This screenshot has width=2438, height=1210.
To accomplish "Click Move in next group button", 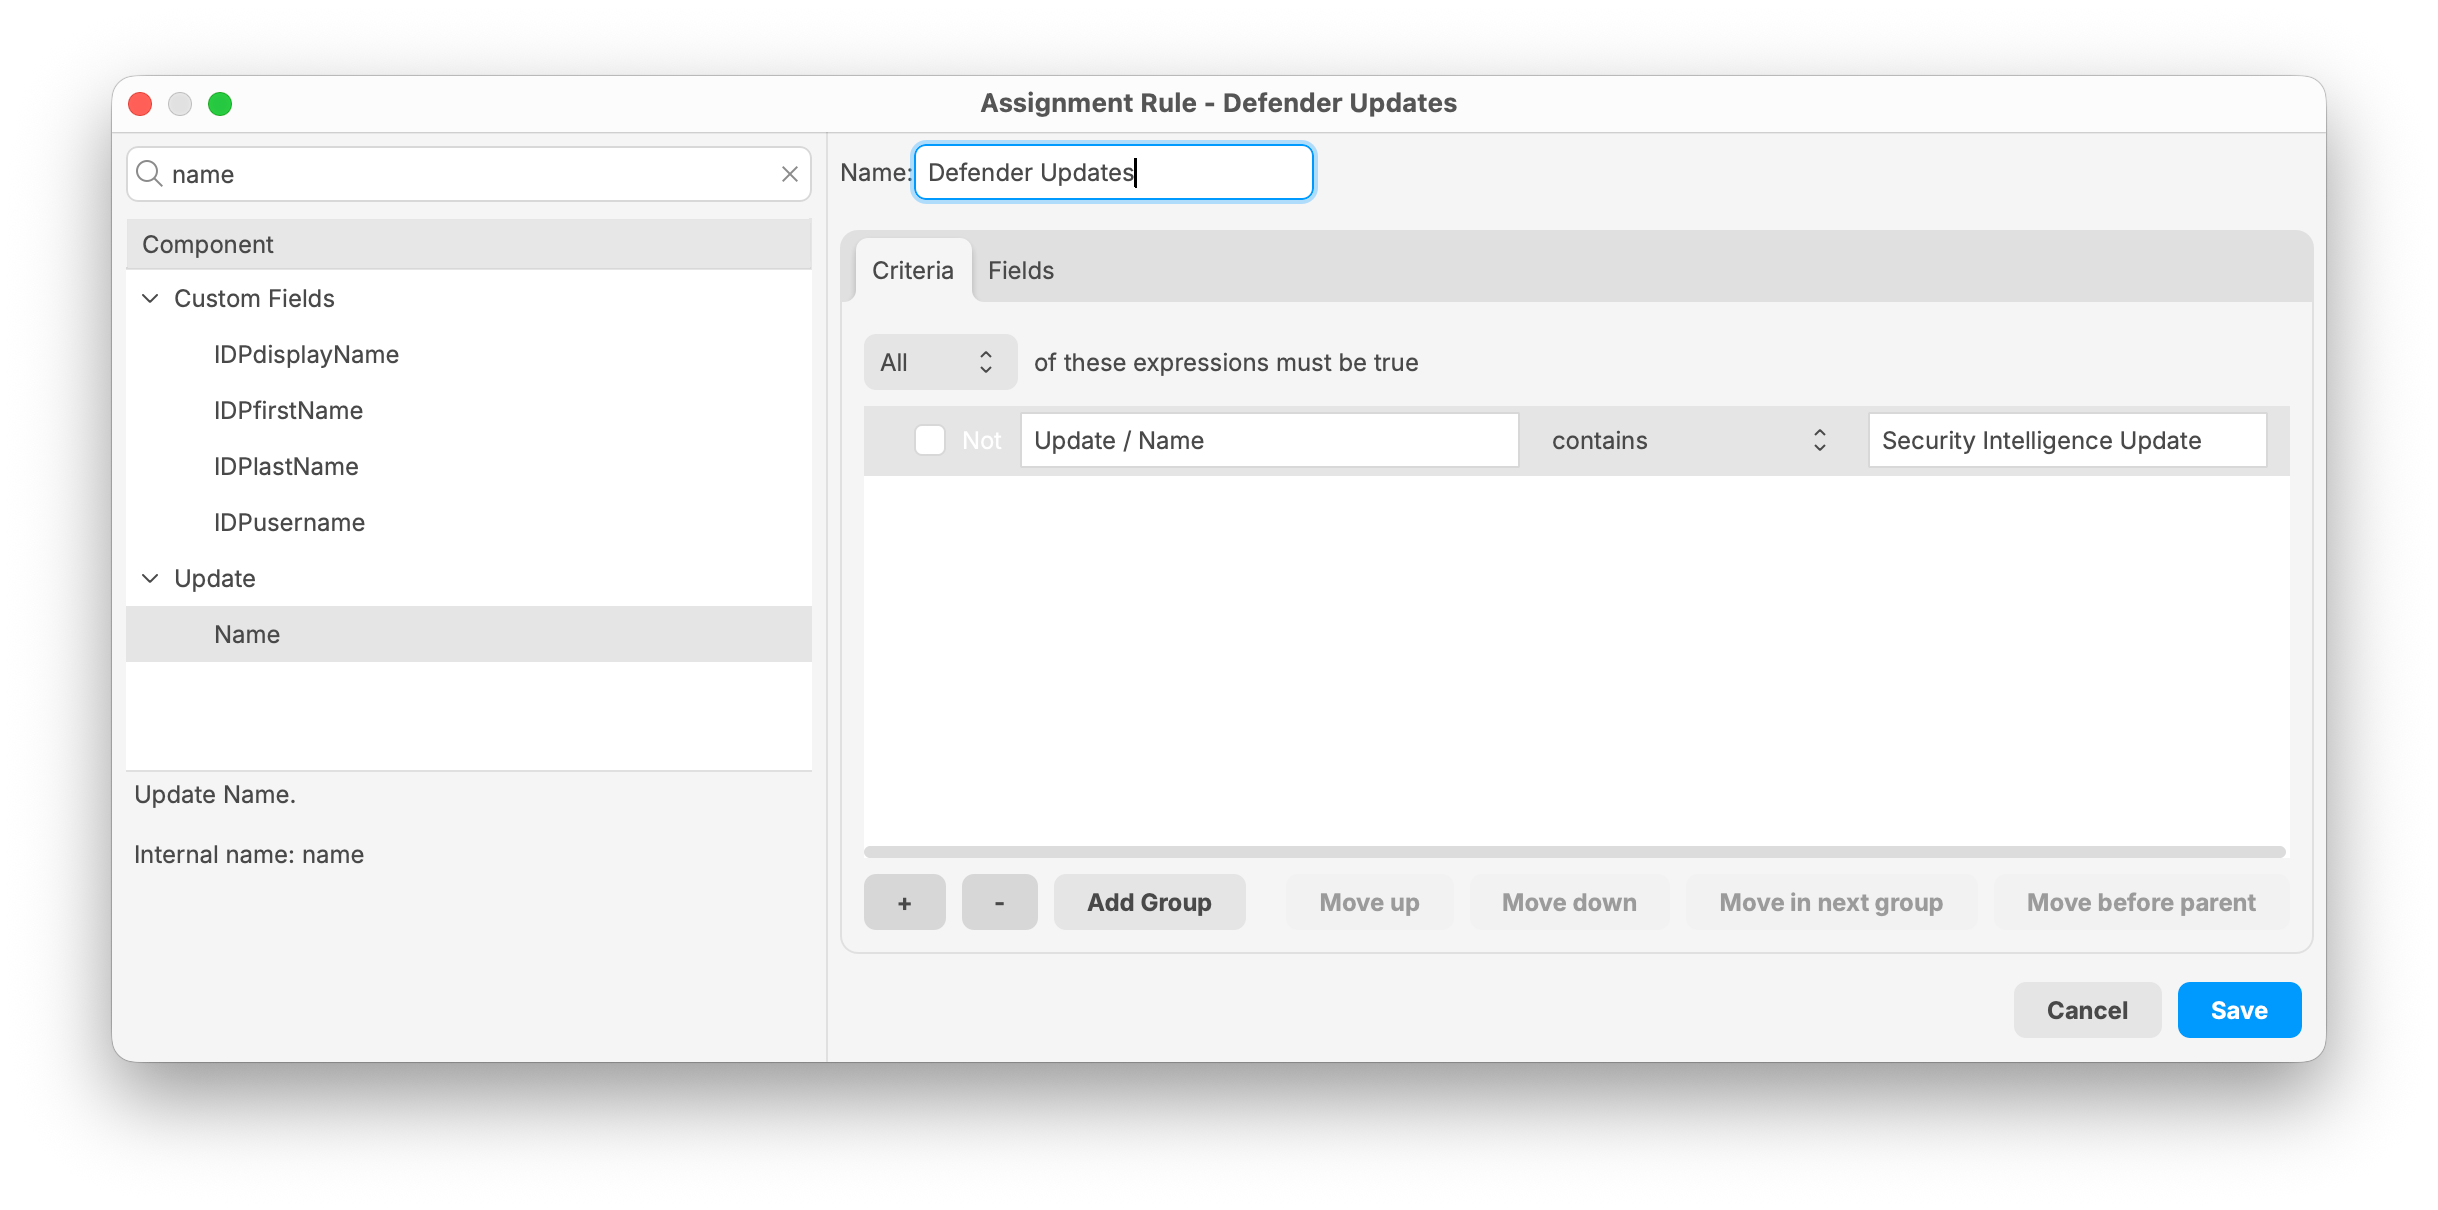I will (1831, 902).
